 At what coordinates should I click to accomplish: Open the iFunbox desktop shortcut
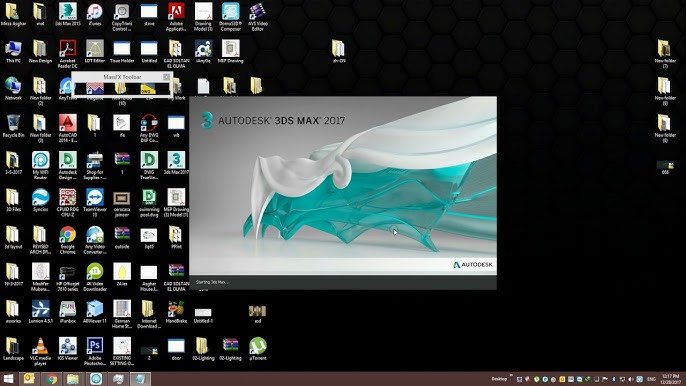point(68,312)
